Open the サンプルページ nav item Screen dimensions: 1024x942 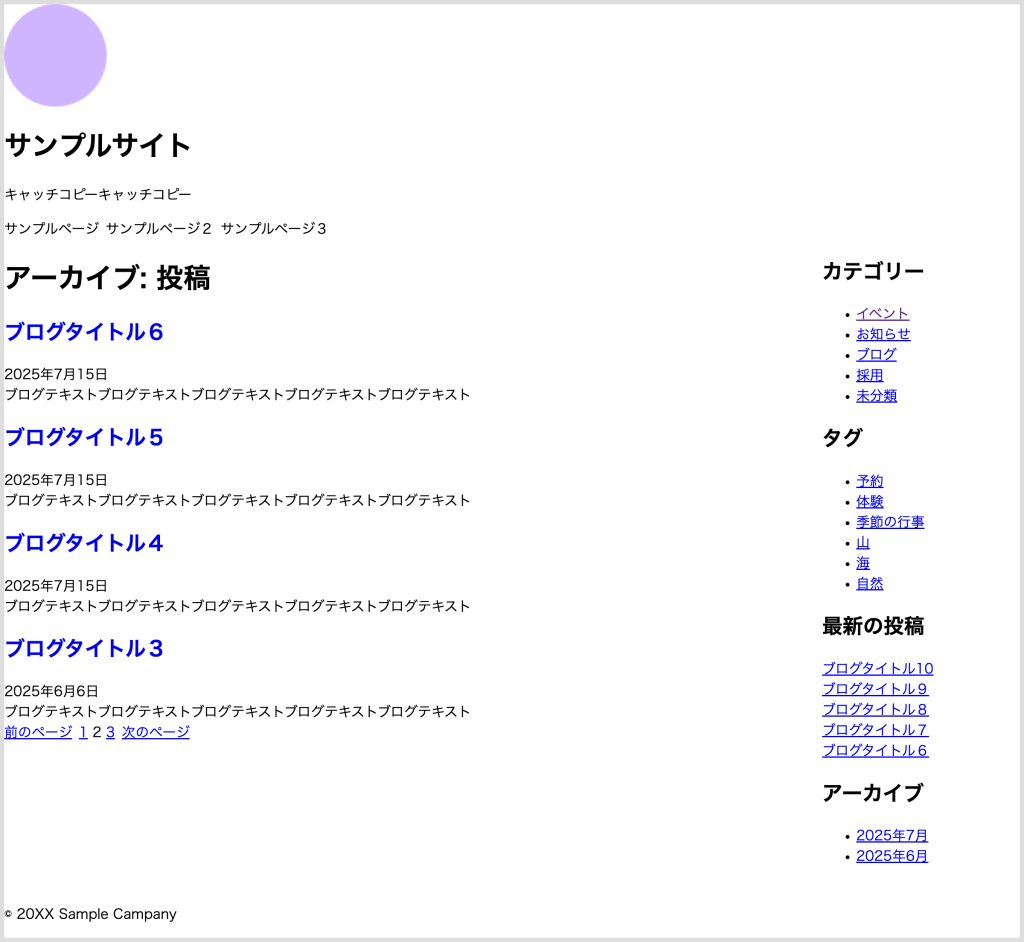[52, 228]
